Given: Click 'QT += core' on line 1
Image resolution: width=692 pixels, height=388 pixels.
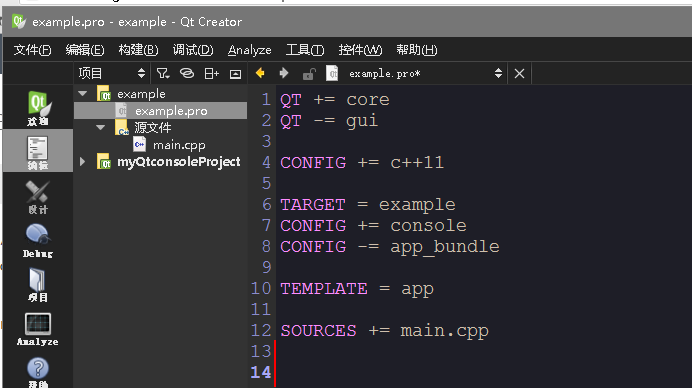Looking at the screenshot, I should pos(335,100).
